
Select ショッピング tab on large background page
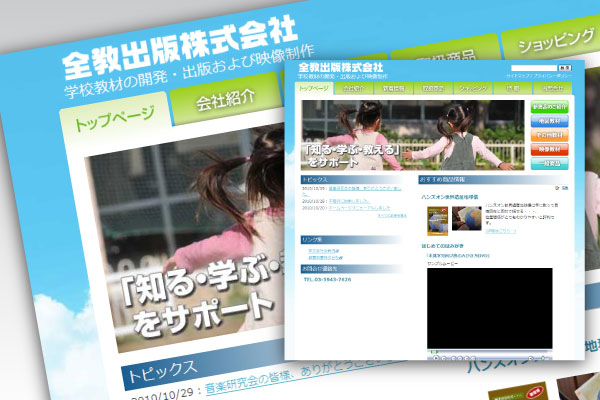click(554, 41)
